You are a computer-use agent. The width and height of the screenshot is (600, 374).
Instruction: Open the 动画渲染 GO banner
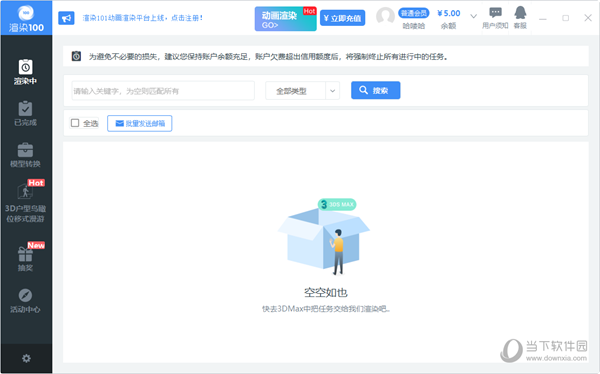[285, 19]
